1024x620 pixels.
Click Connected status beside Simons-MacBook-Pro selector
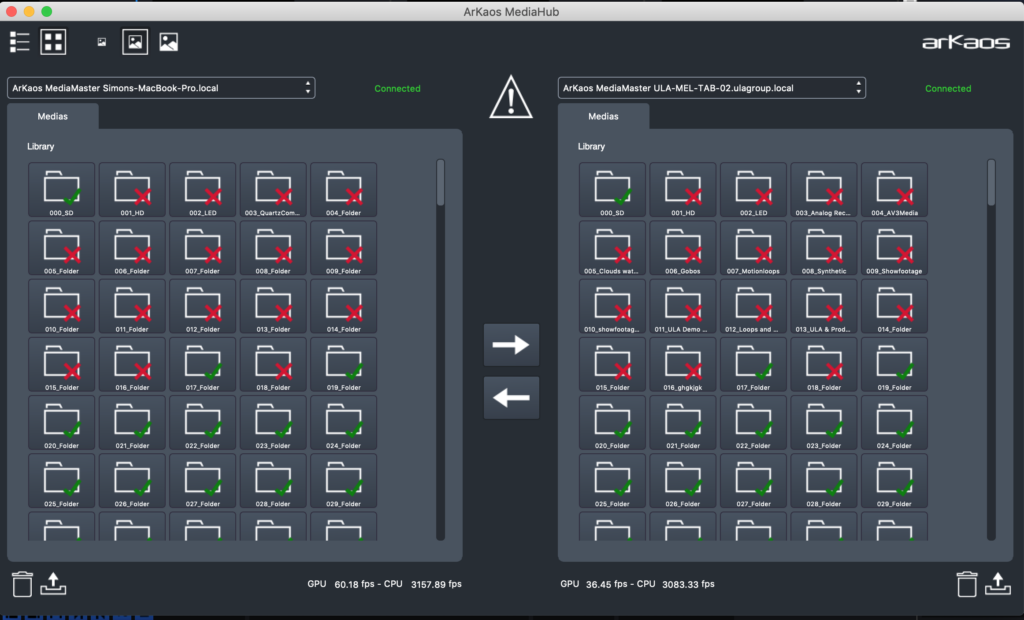(x=397, y=89)
